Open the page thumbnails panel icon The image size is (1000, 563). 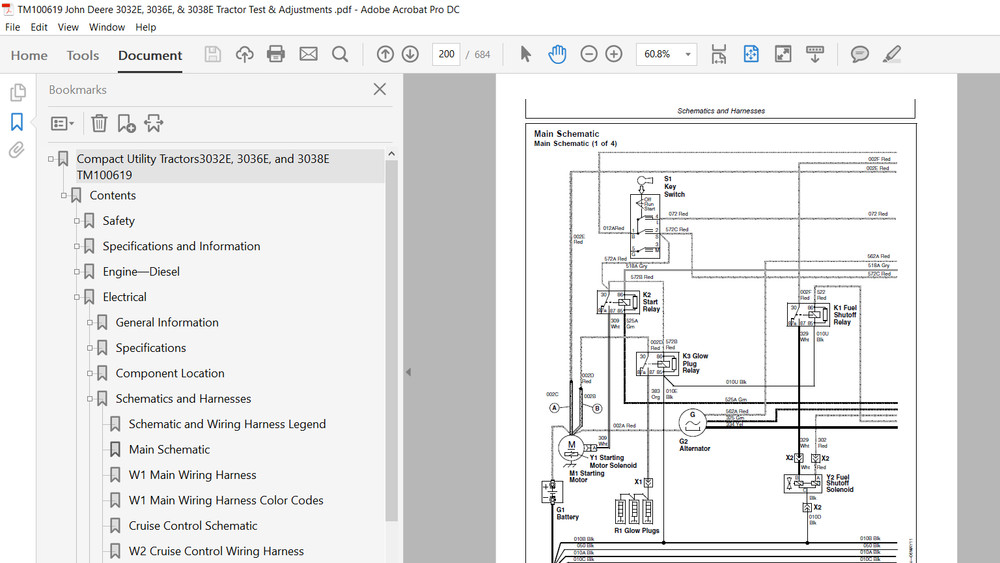coord(18,92)
